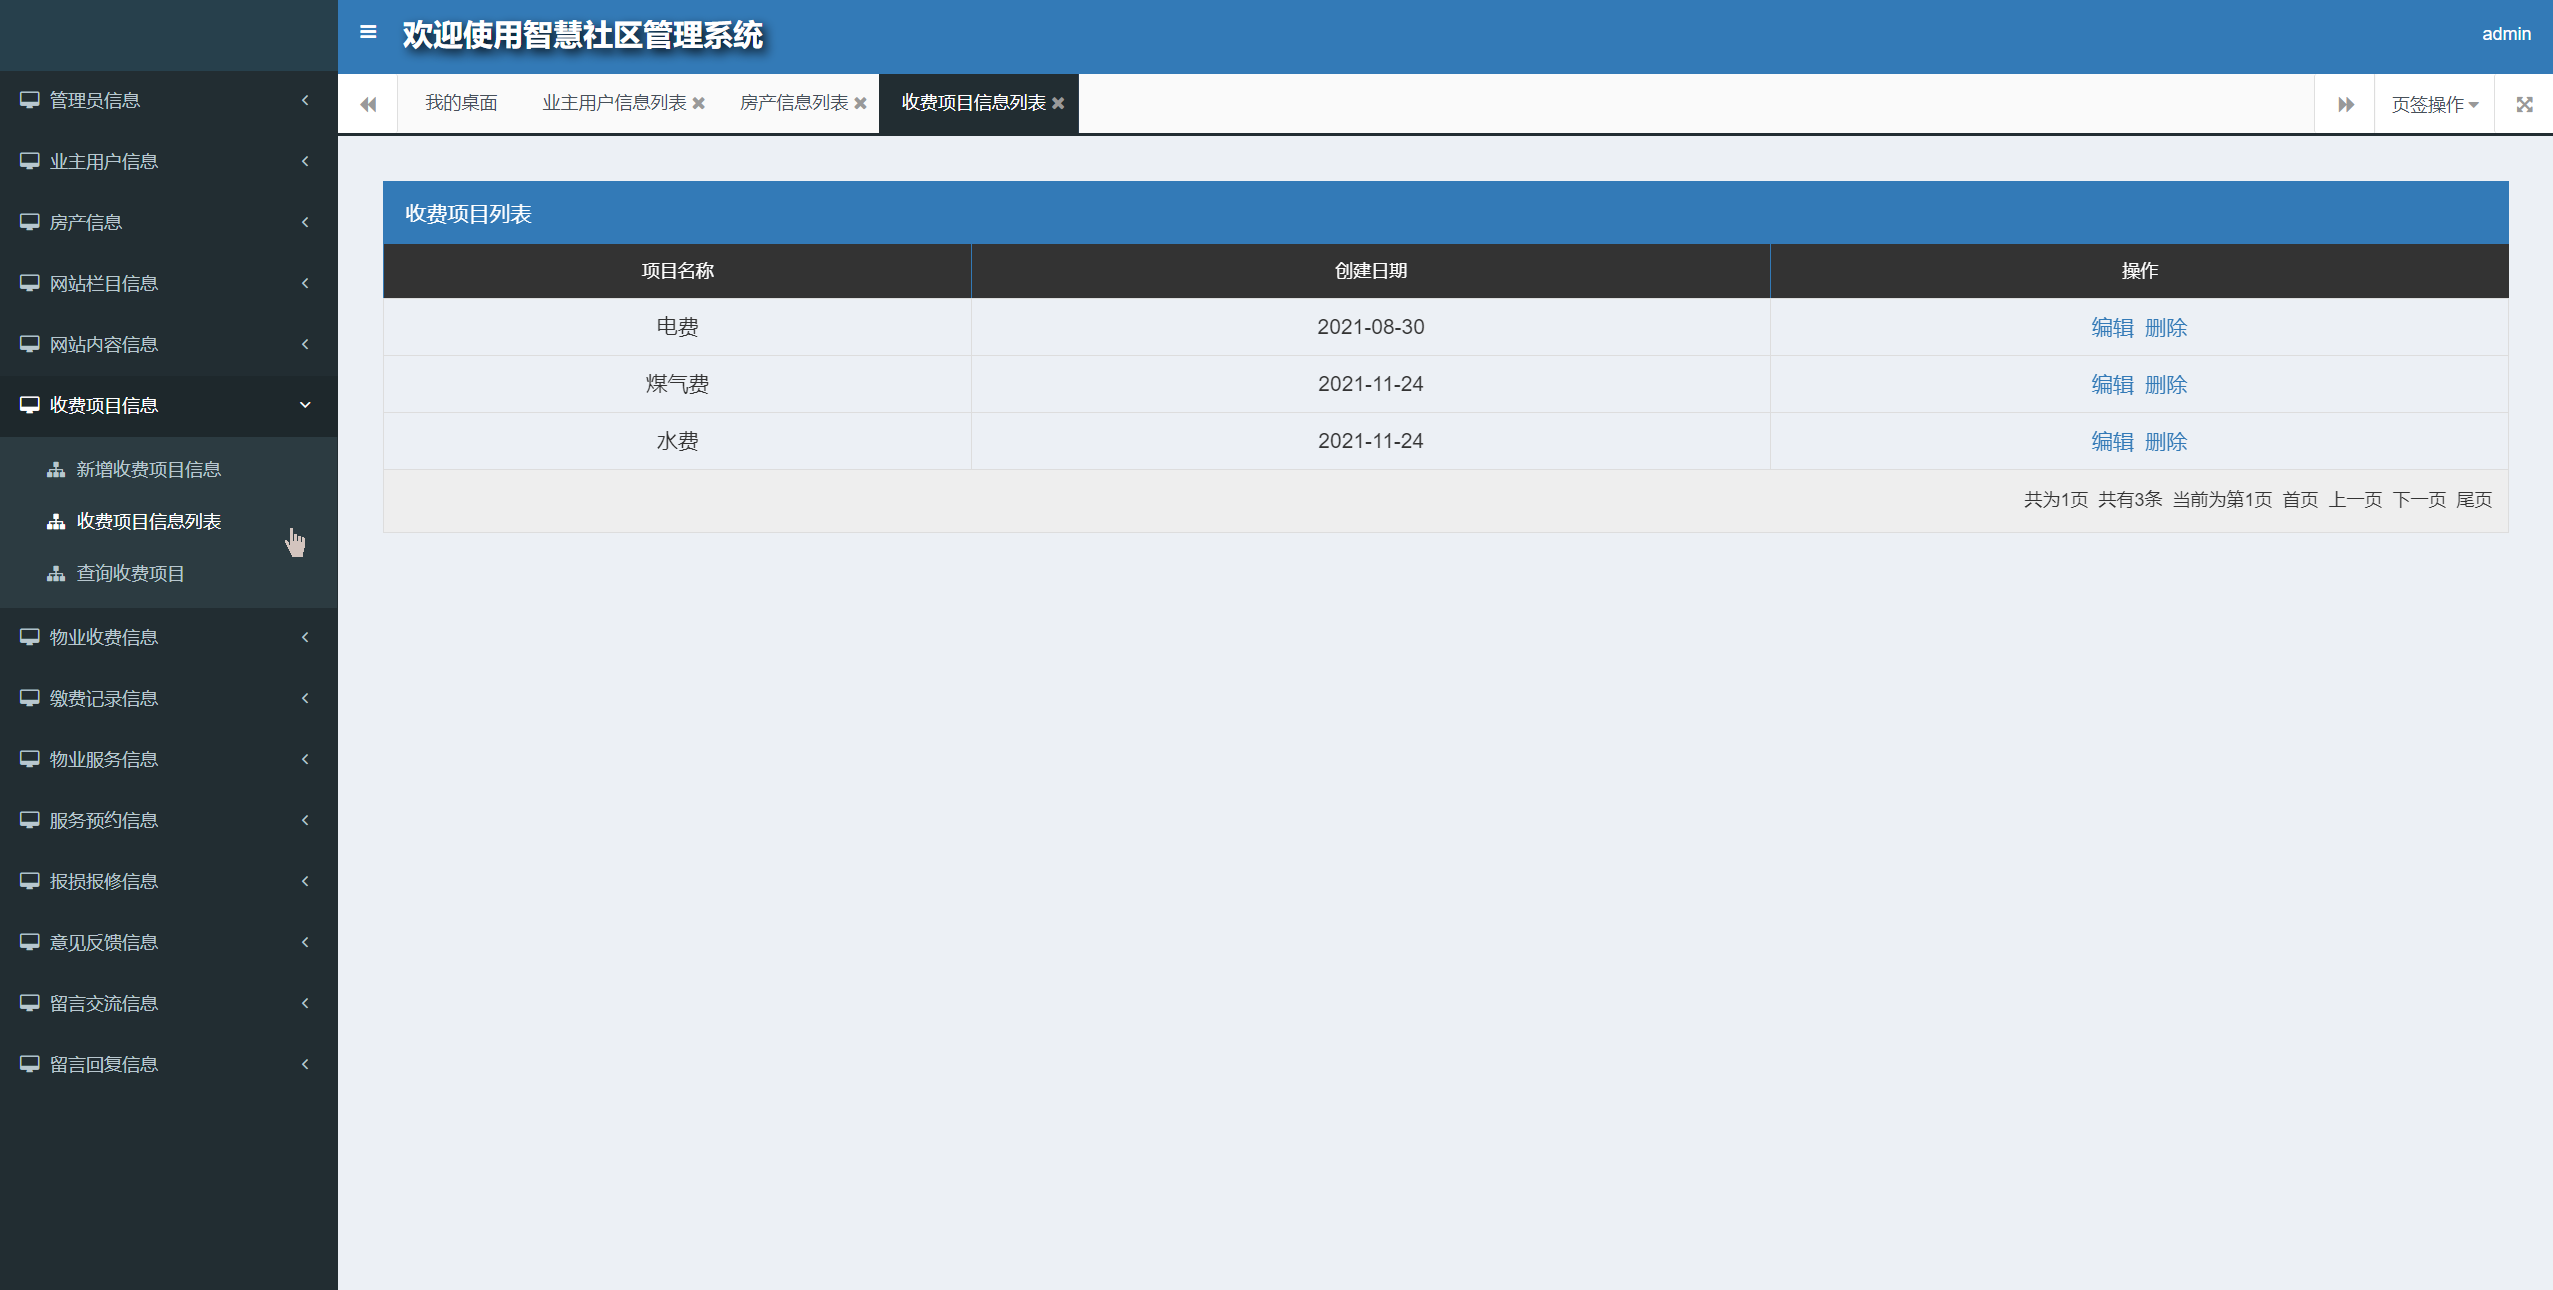
Task: Switch to the 我的桌面 tab
Action: 461,103
